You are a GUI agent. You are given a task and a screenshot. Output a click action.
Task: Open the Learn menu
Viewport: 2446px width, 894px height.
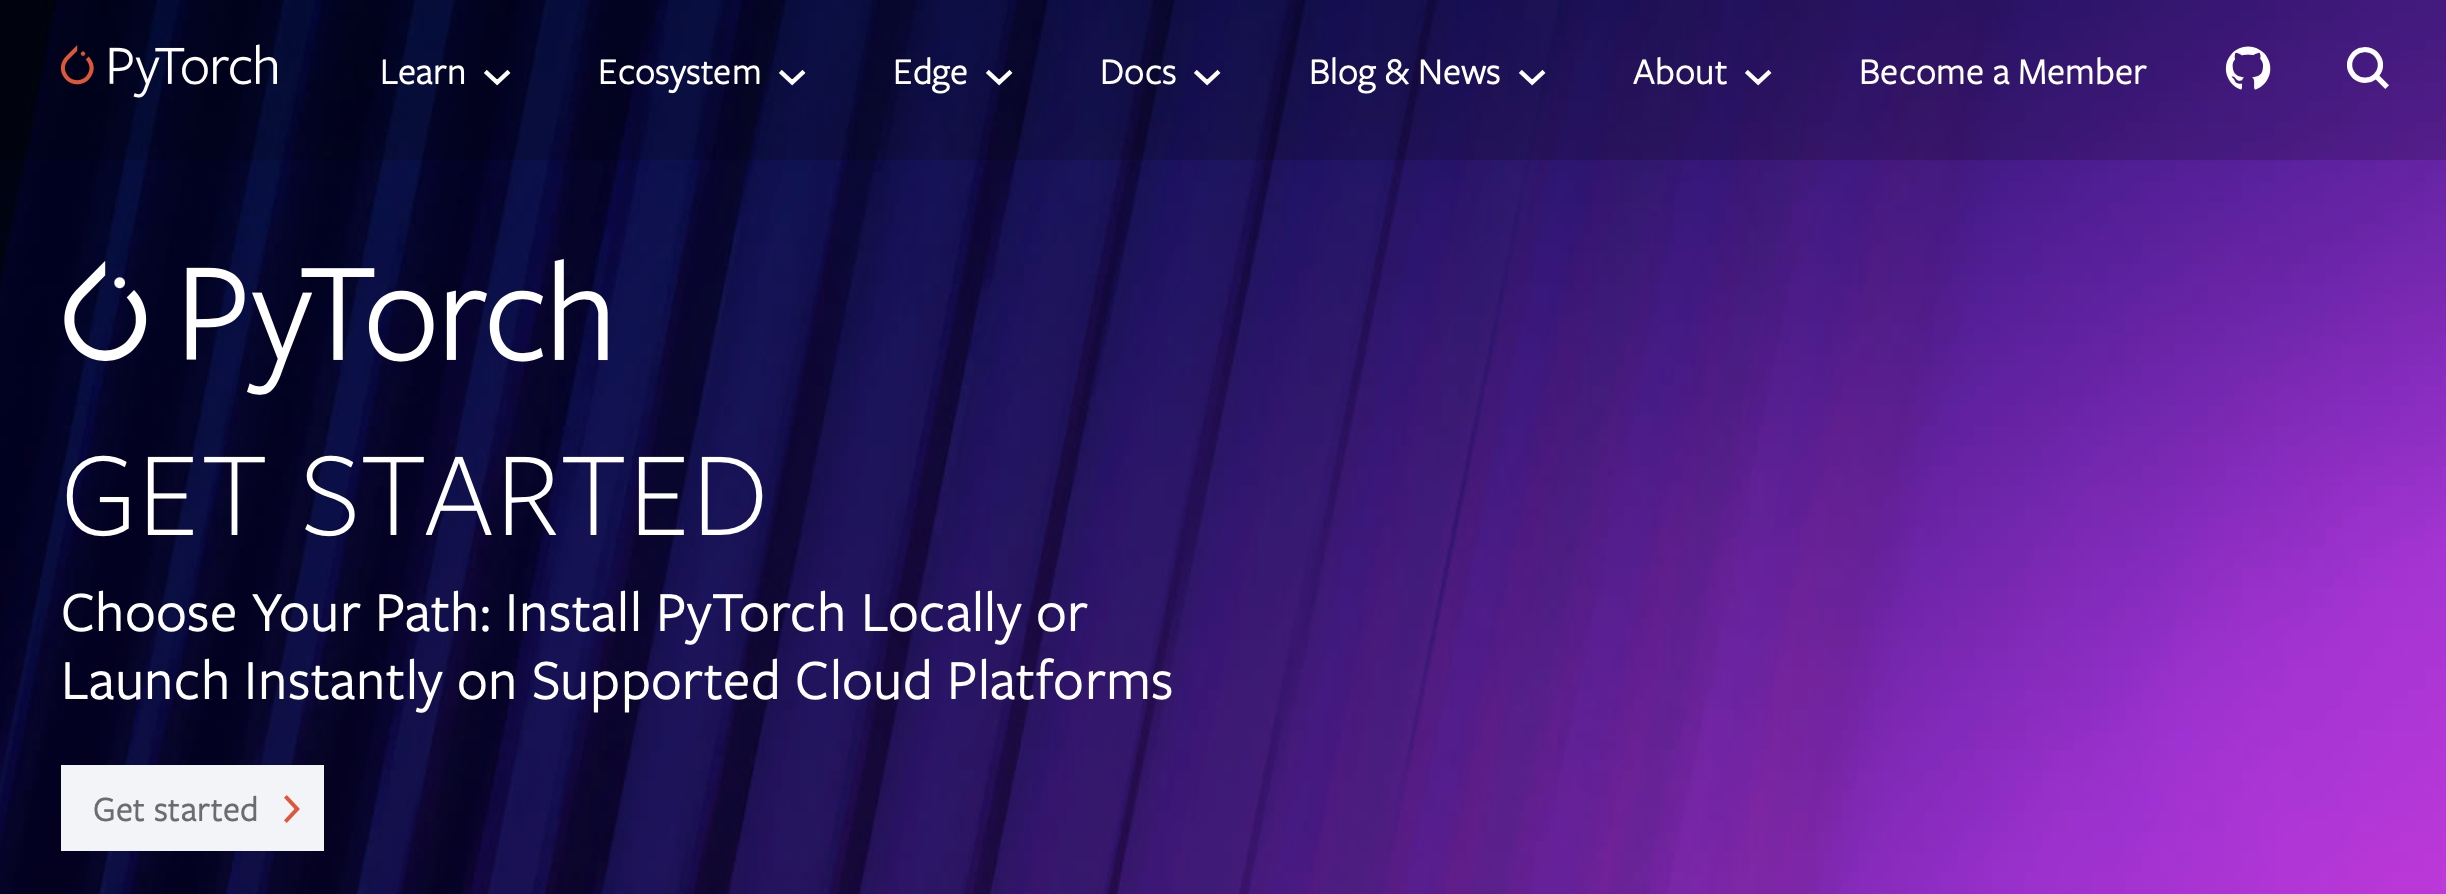pos(423,72)
